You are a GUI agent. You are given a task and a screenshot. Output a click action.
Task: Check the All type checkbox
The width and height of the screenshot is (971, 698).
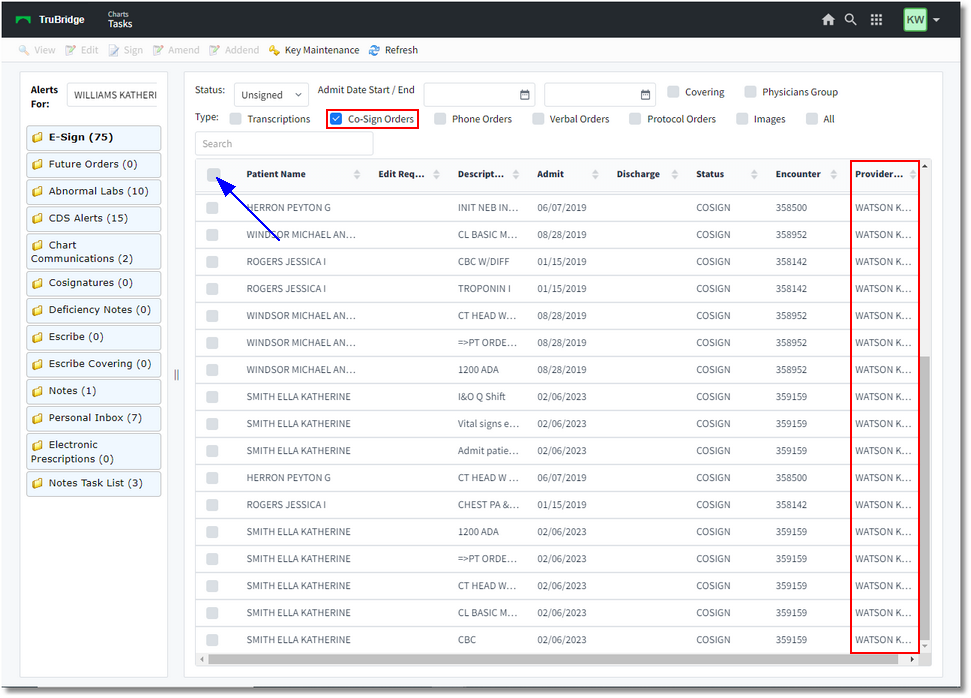tap(812, 119)
